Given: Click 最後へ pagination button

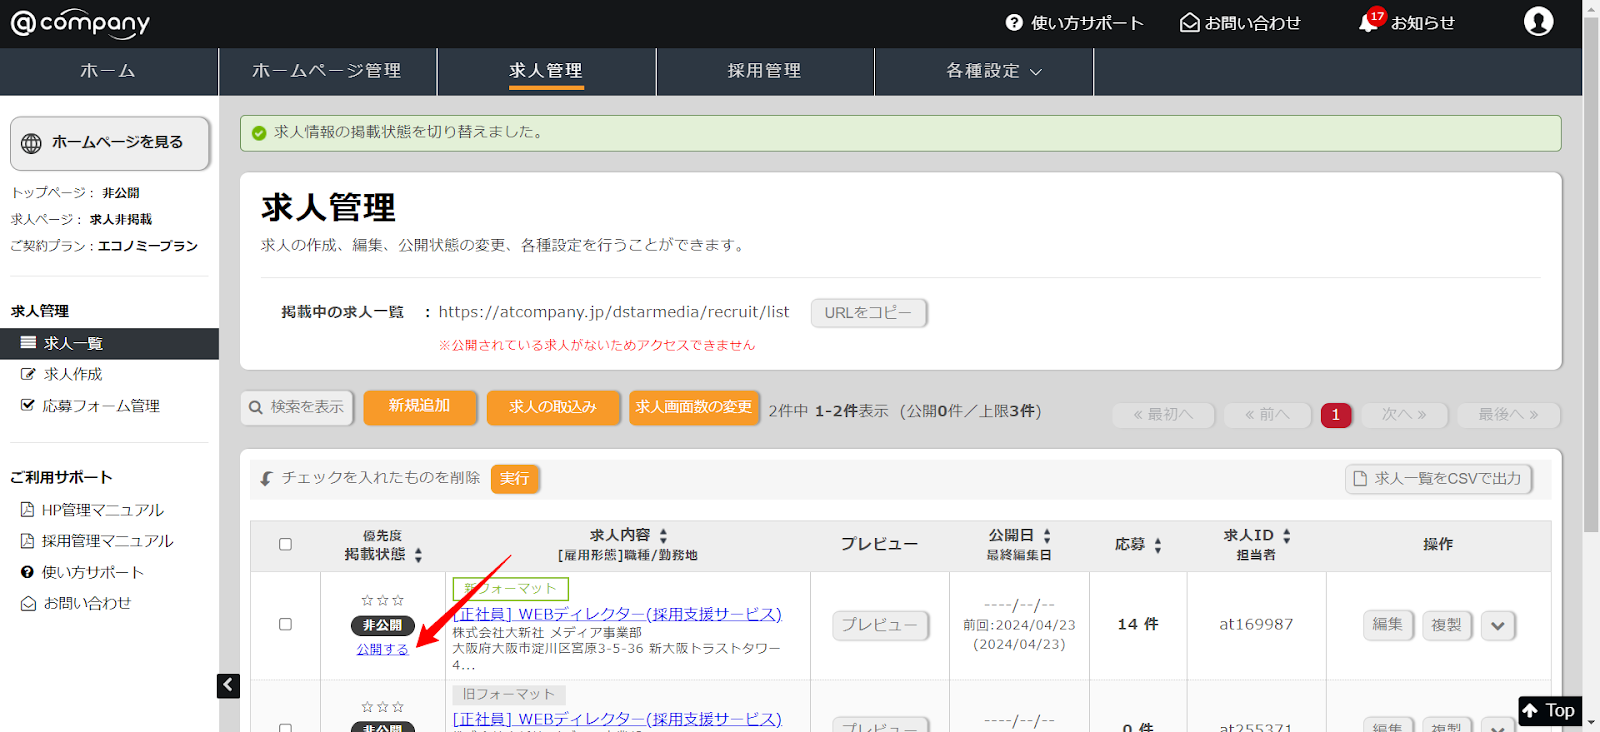Looking at the screenshot, I should 1508,414.
